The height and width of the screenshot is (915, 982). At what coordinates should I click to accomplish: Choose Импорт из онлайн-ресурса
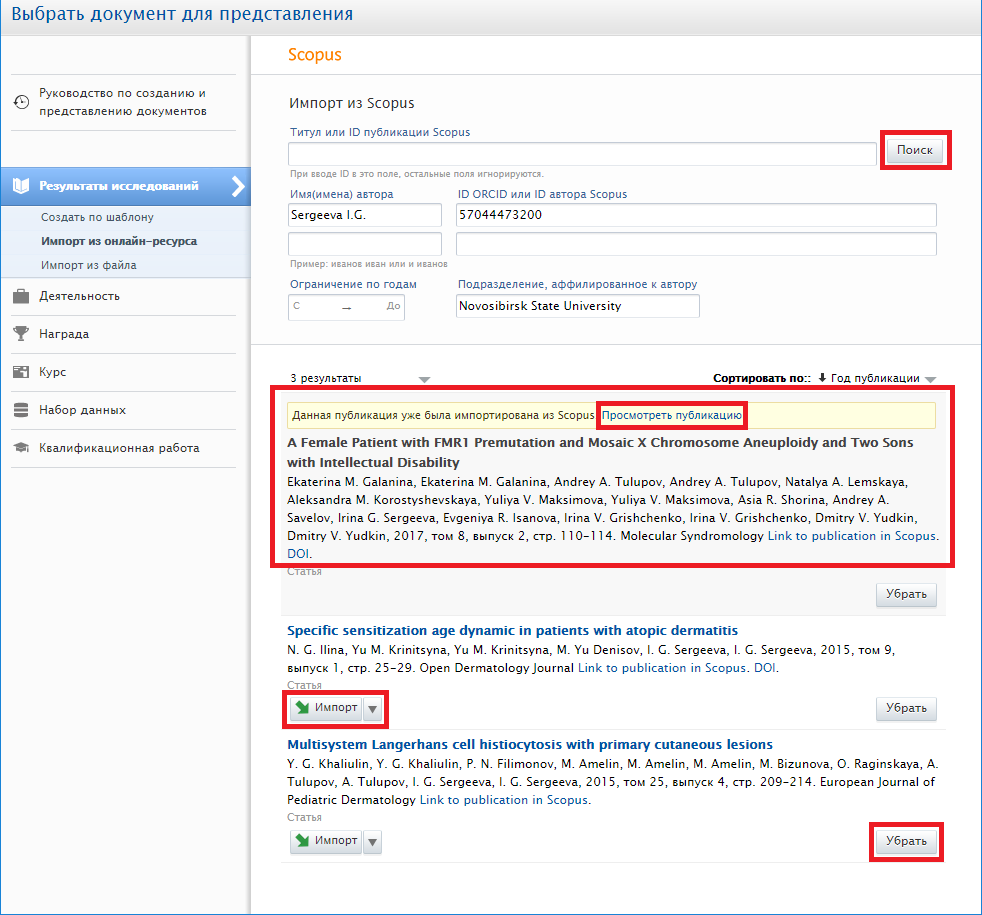point(119,241)
